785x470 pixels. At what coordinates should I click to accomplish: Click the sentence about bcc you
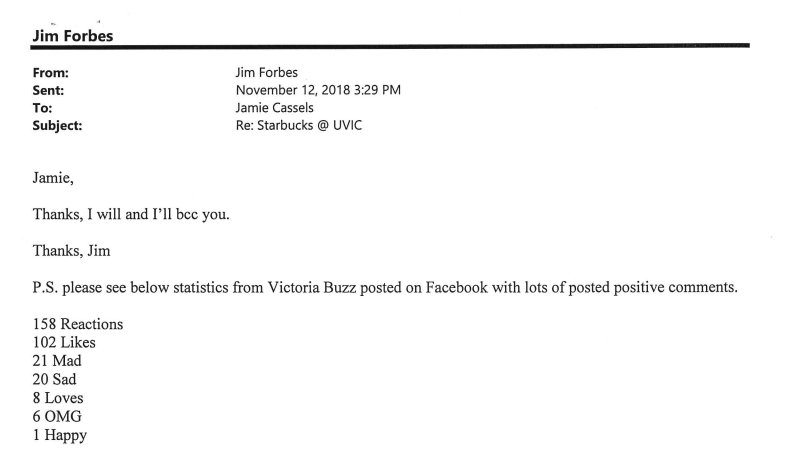pos(125,217)
